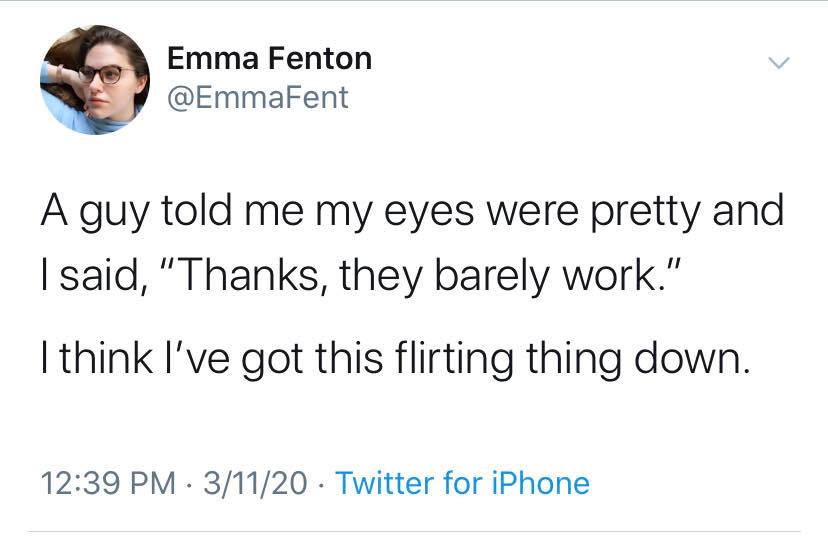This screenshot has height=537, width=828.
Task: Open the tweet options chevron menu
Action: [778, 63]
